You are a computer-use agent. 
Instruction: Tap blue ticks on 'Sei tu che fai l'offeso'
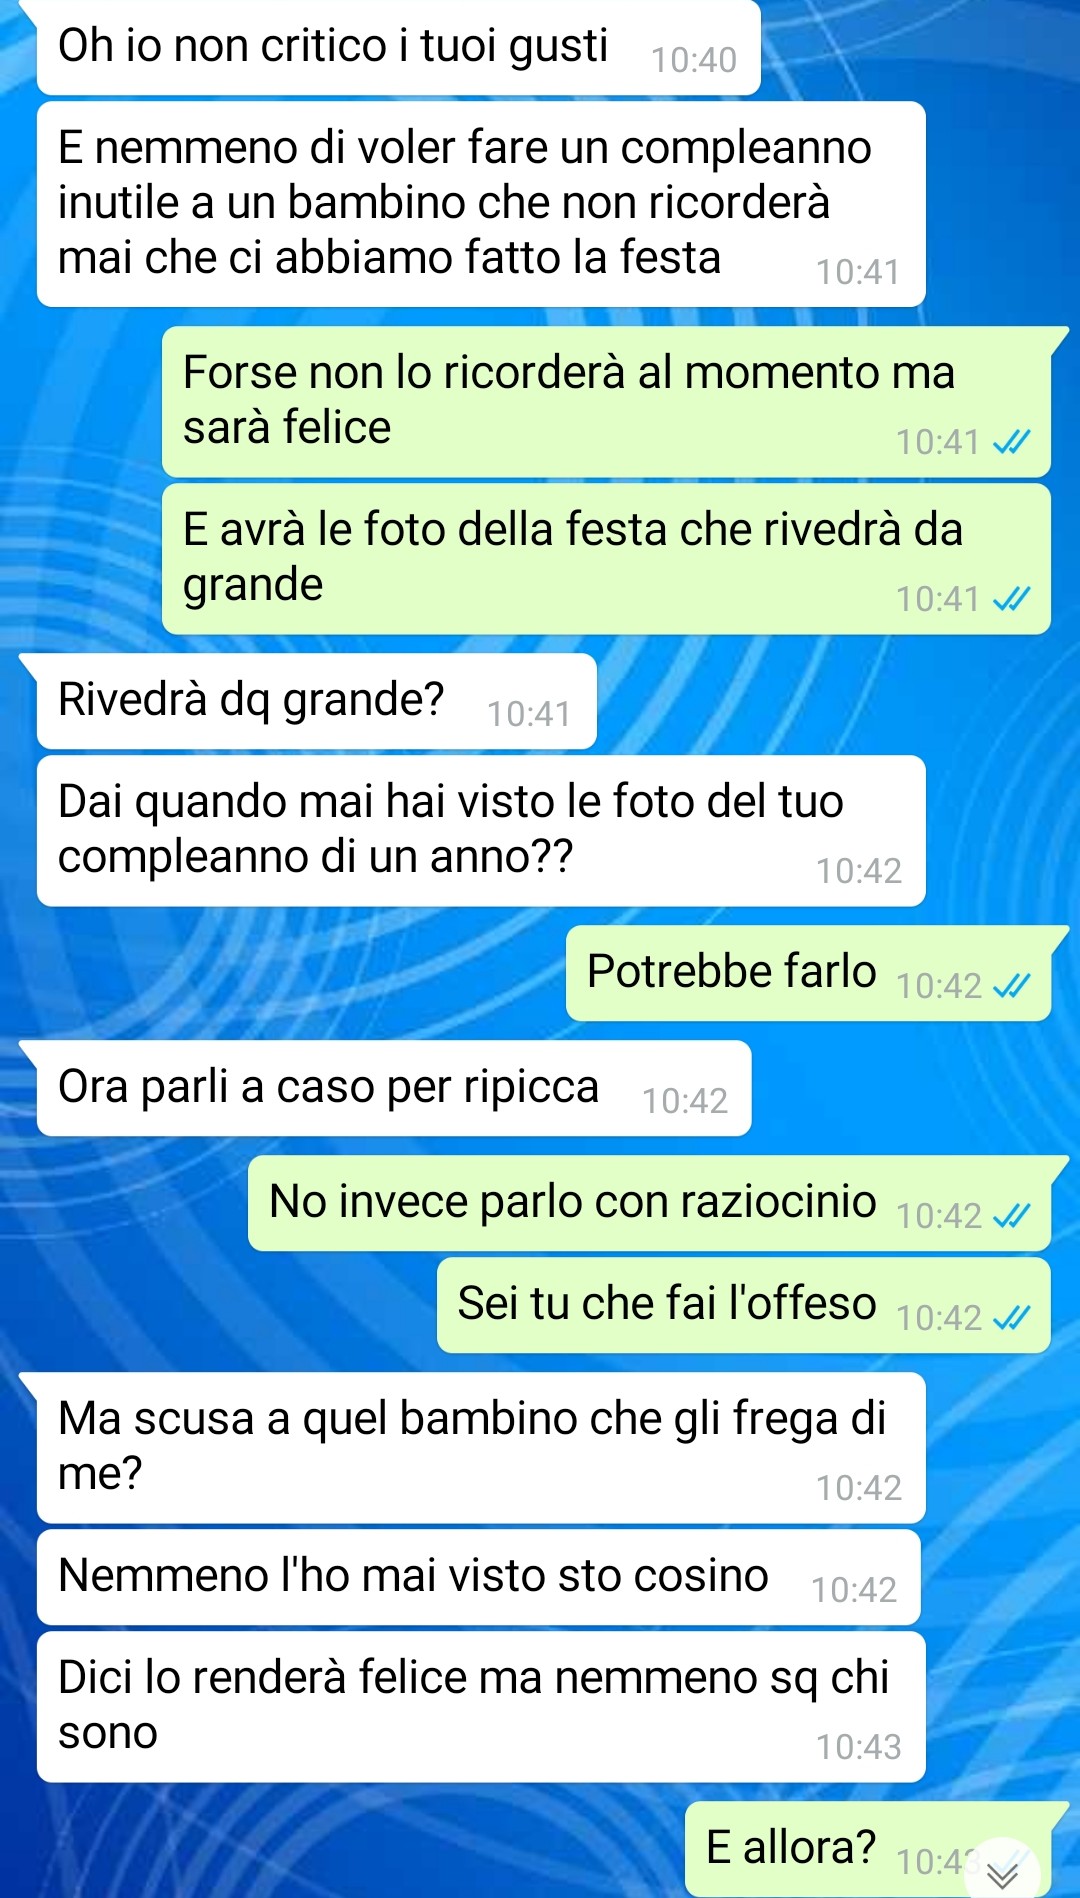point(1011,1318)
